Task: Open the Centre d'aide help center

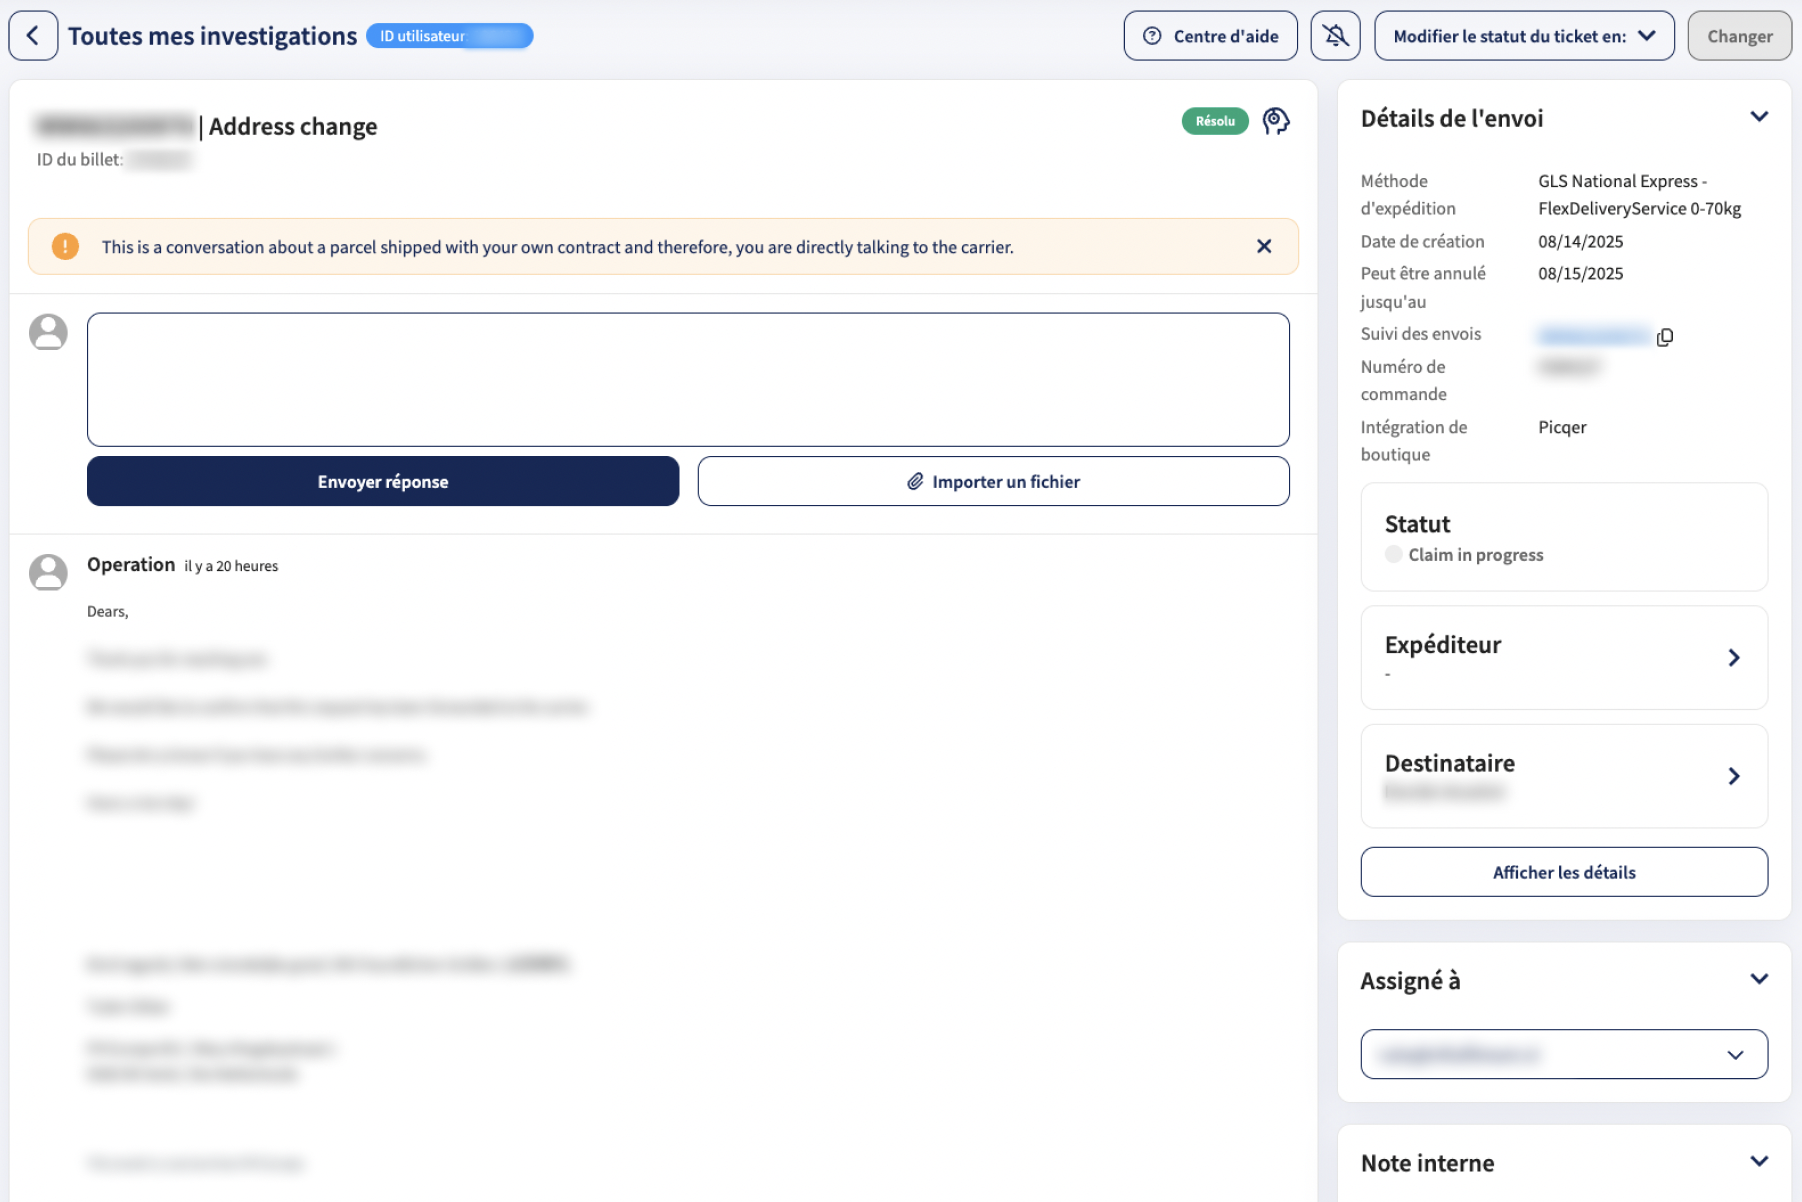Action: click(1210, 36)
